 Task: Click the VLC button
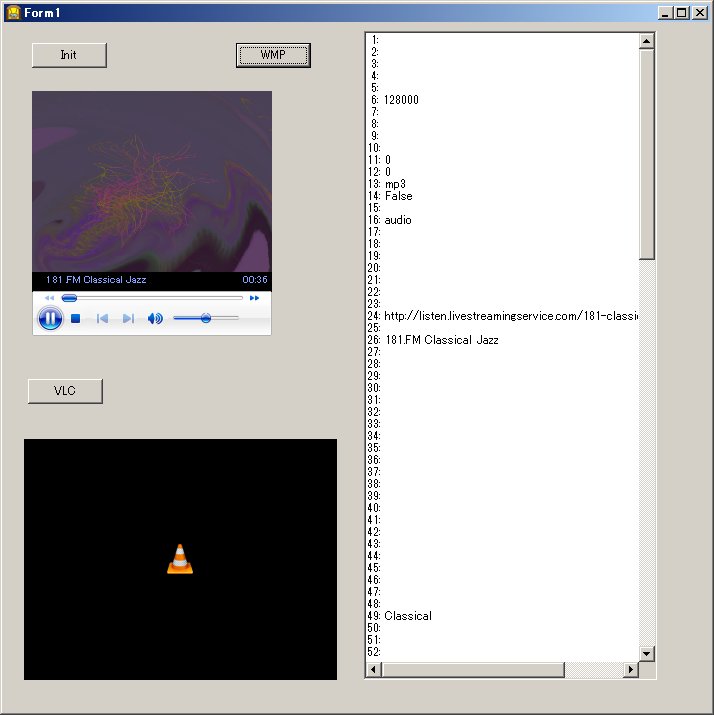[x=65, y=391]
